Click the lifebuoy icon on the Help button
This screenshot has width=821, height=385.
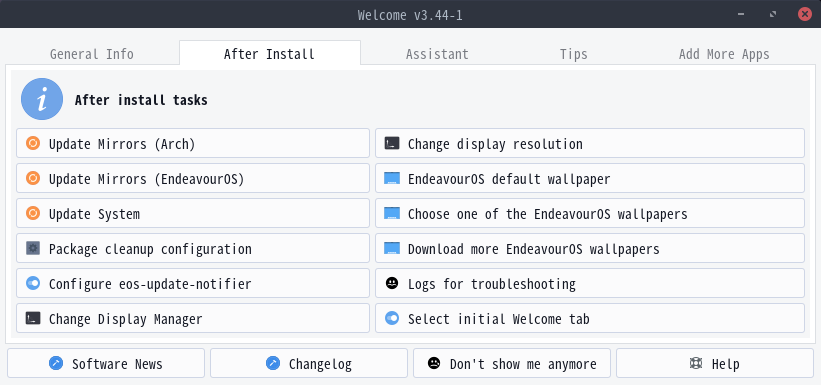(x=696, y=363)
